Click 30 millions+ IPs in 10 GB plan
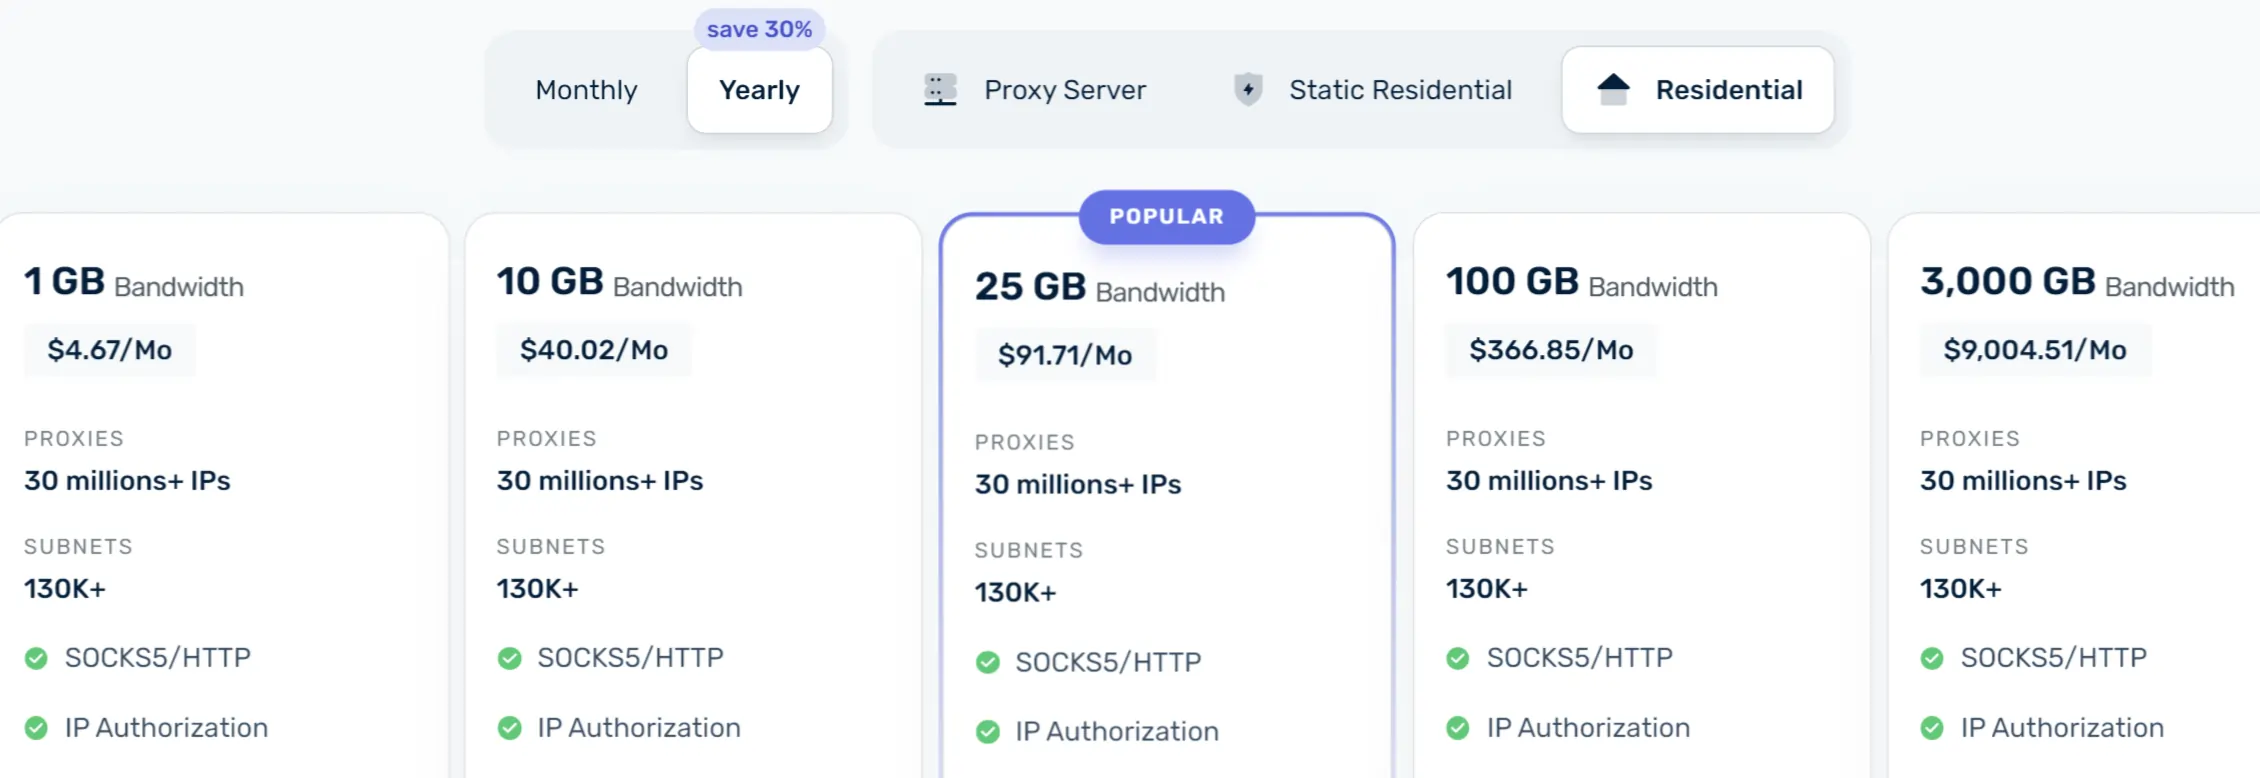Viewport: 2260px width, 778px height. (x=600, y=481)
